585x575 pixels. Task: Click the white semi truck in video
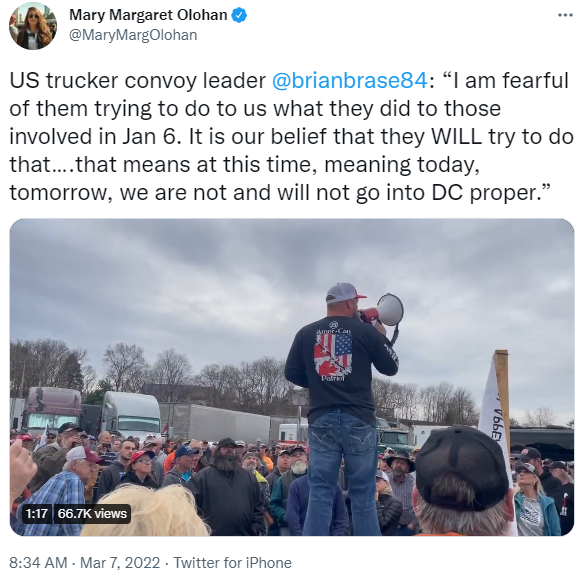coord(131,414)
